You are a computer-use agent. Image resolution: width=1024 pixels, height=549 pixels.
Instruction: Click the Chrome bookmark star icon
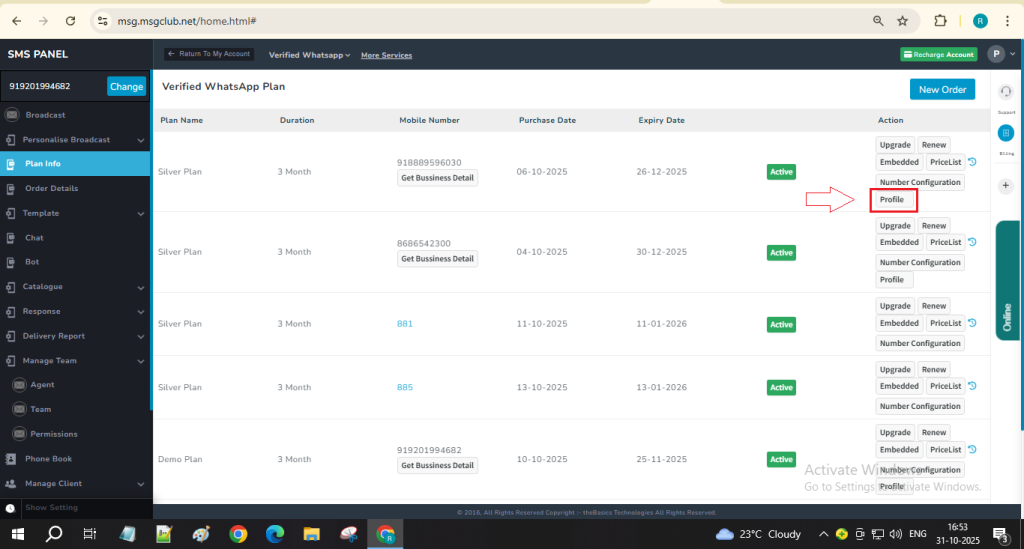coord(902,21)
